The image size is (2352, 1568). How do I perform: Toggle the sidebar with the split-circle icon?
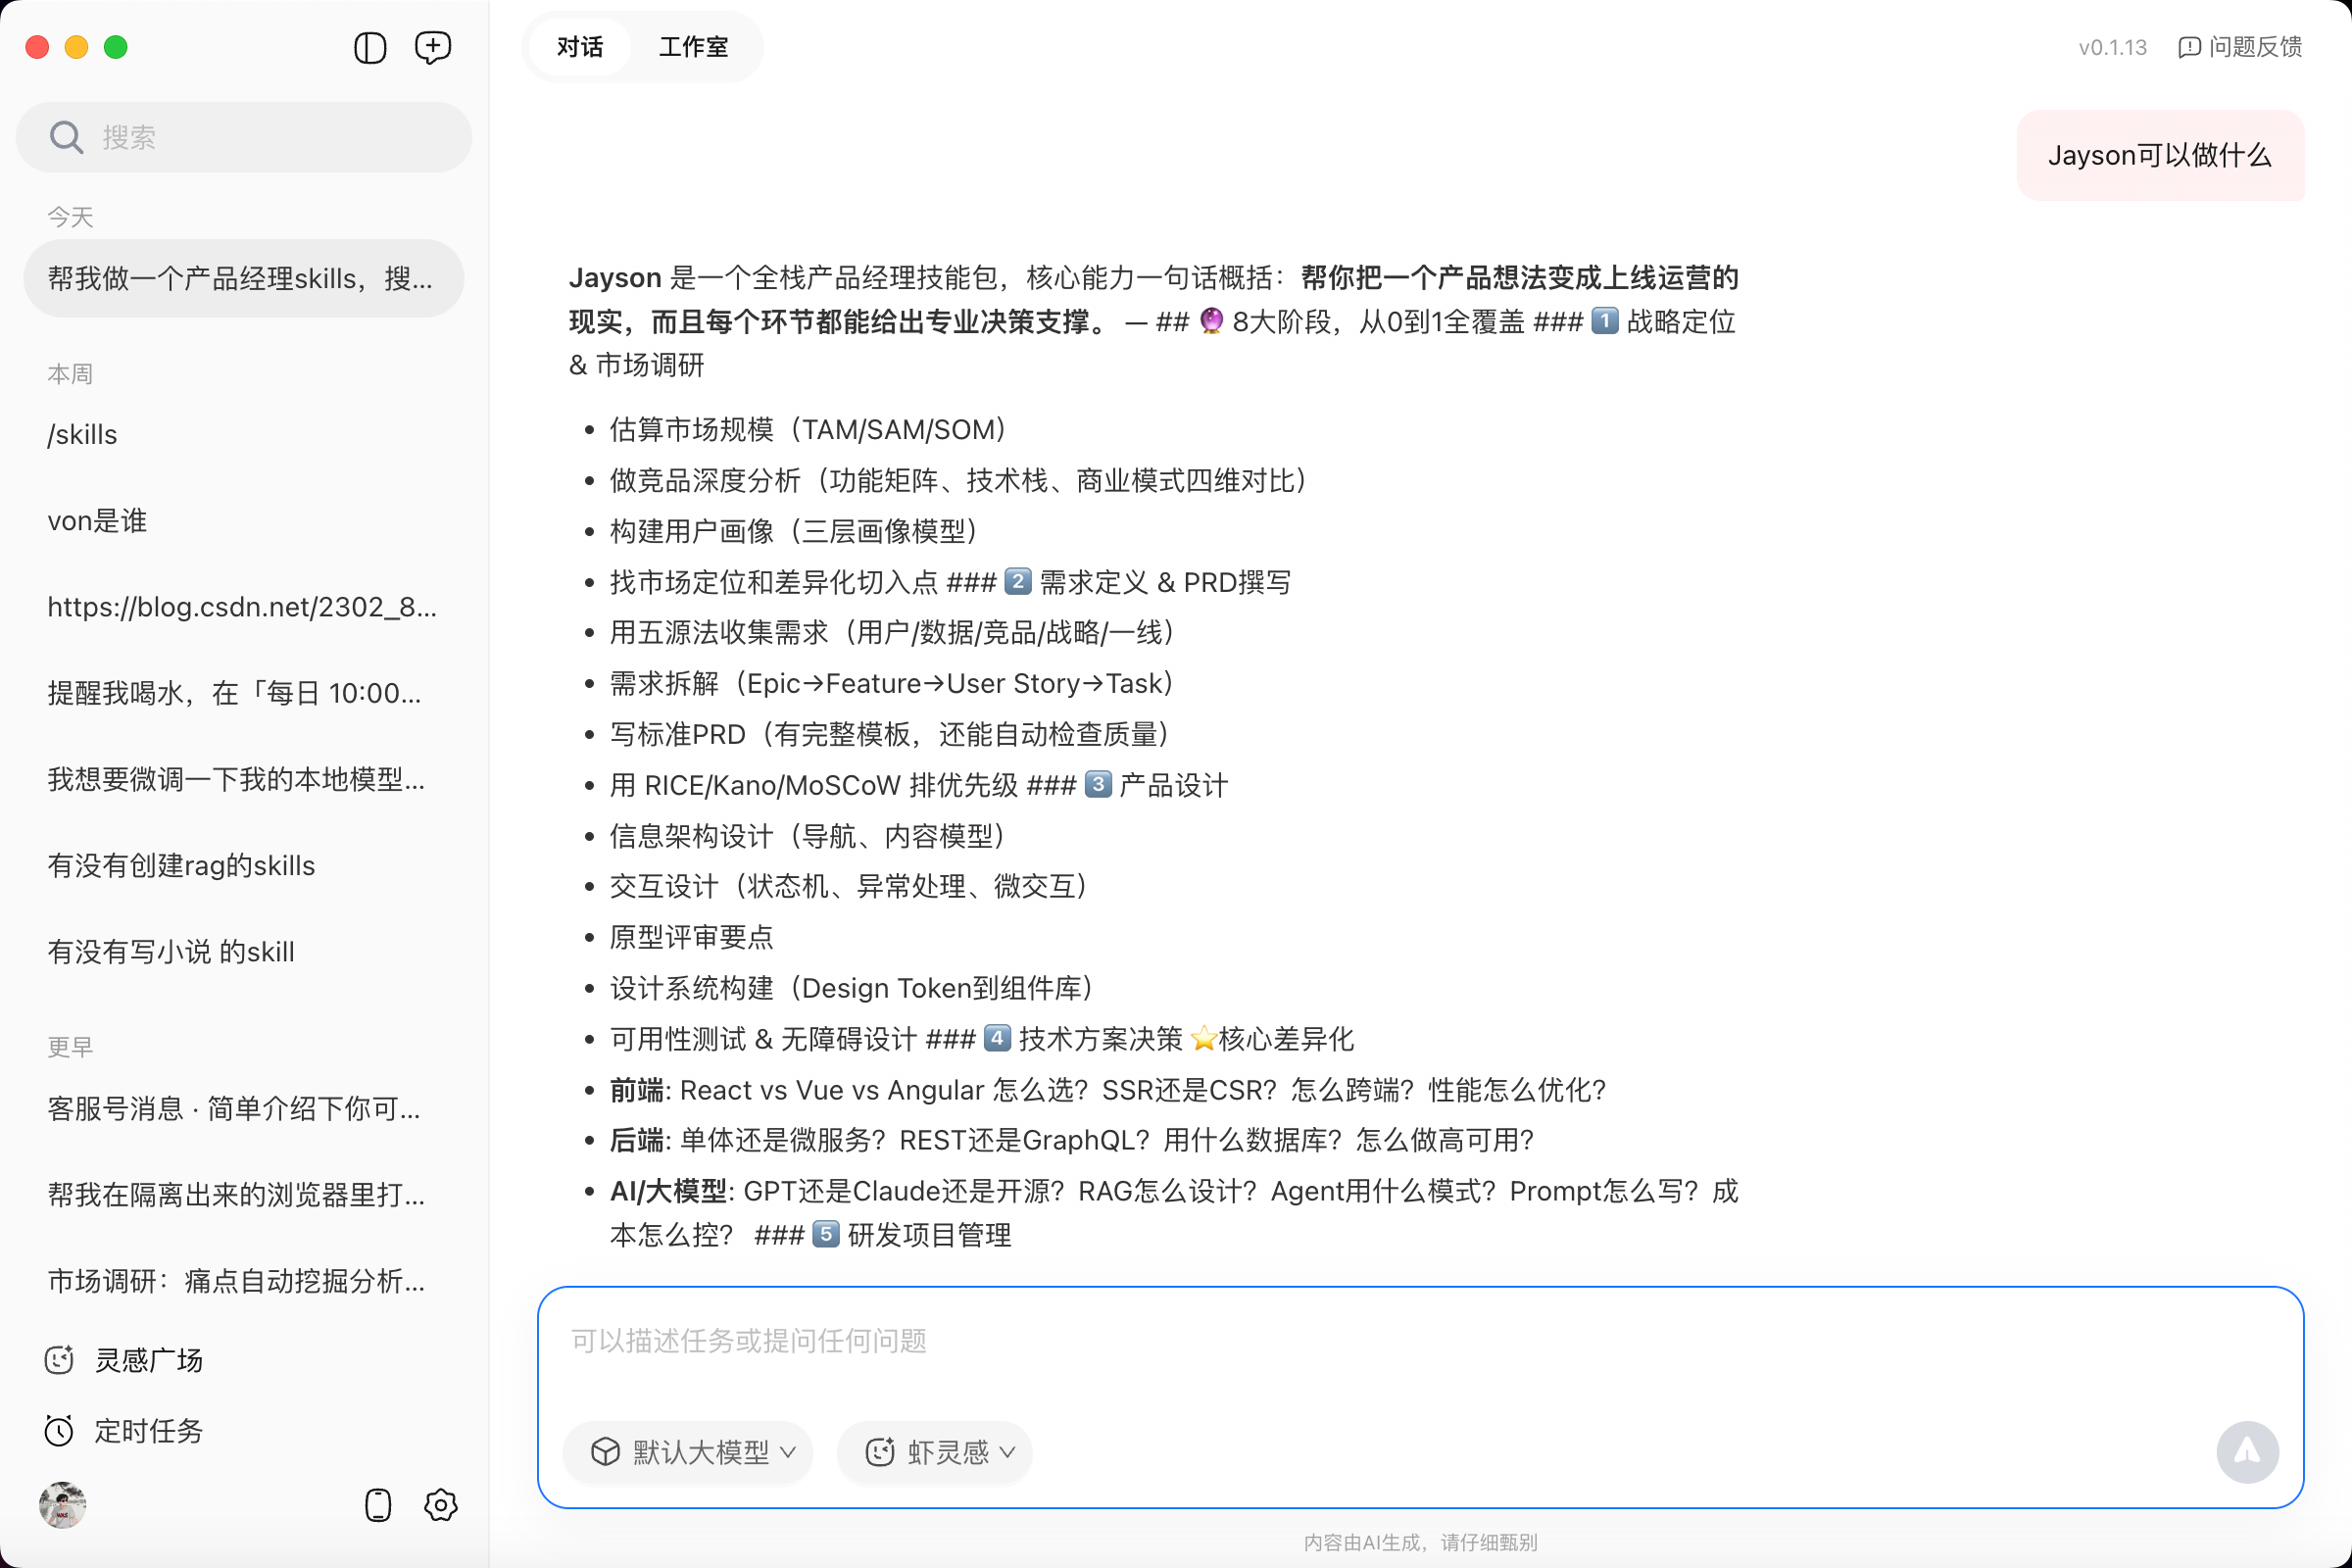[369, 47]
